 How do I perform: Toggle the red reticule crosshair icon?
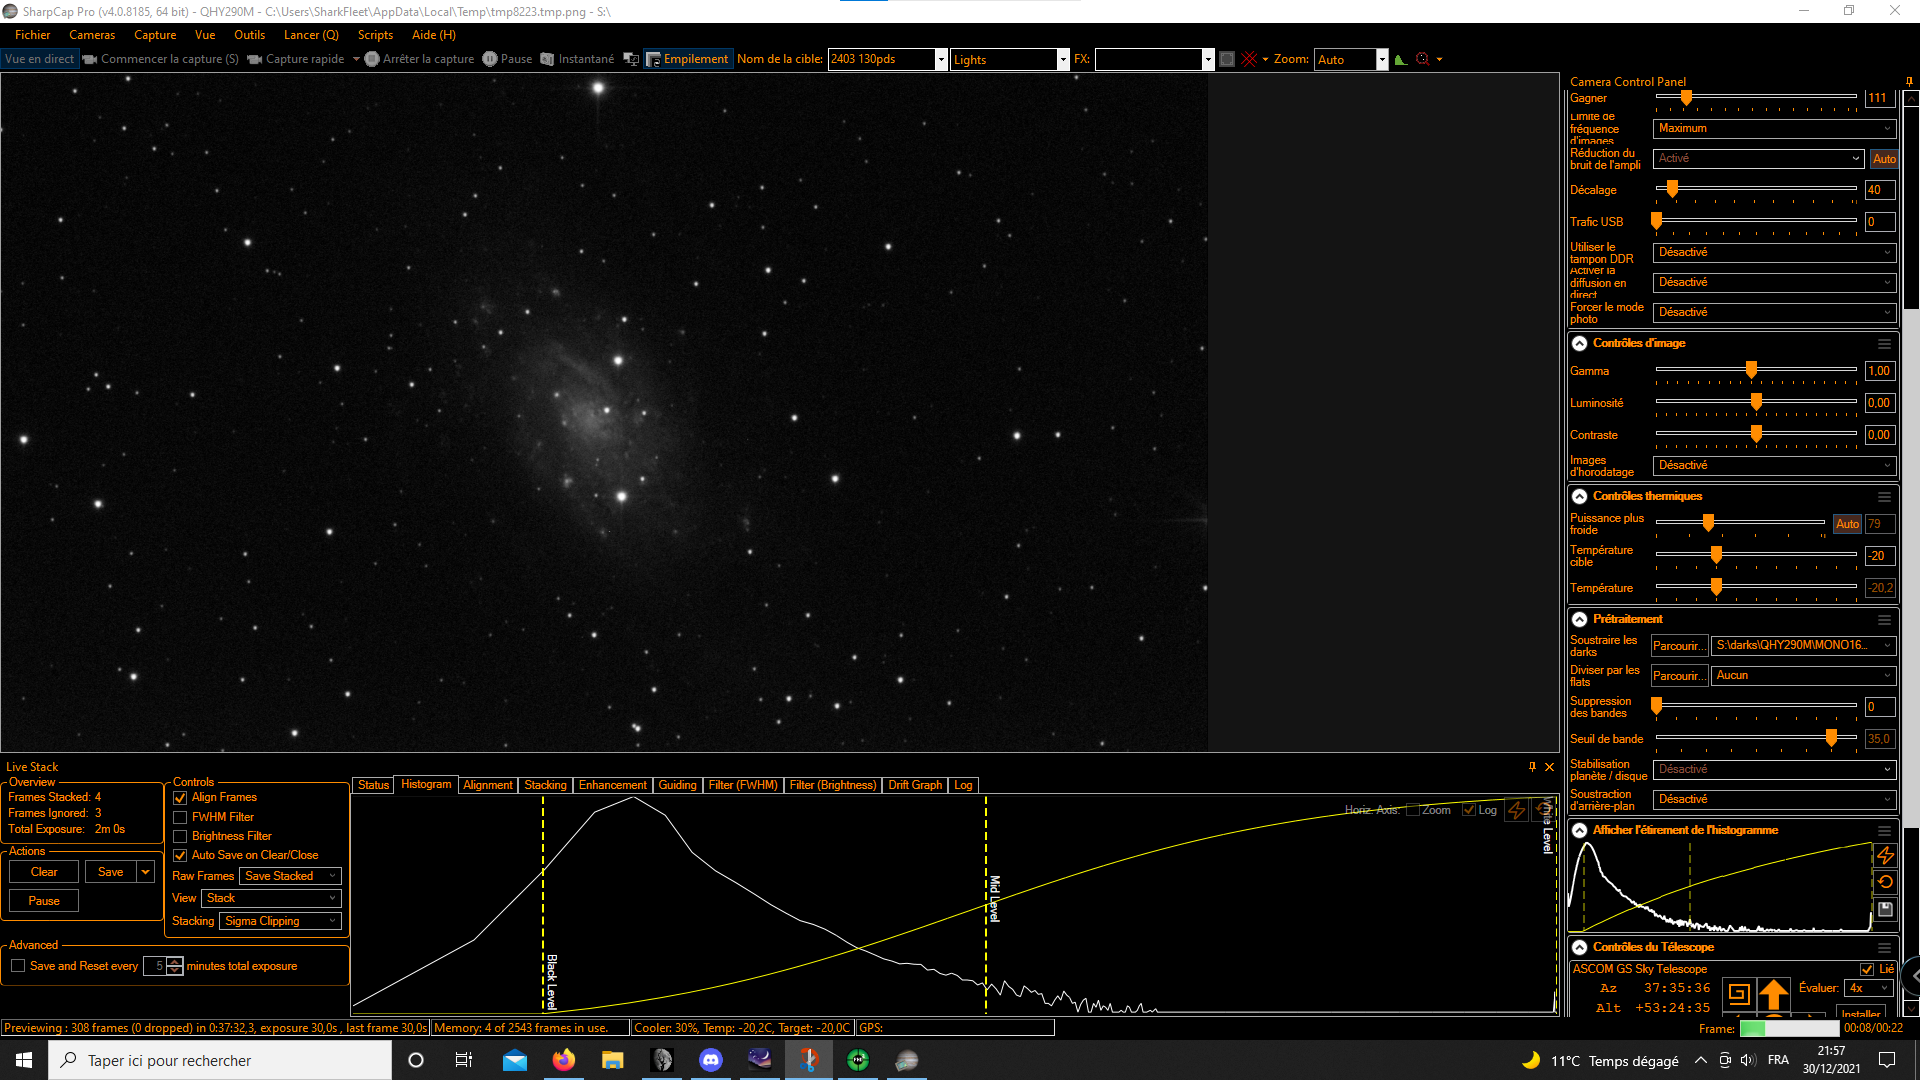(x=1249, y=59)
